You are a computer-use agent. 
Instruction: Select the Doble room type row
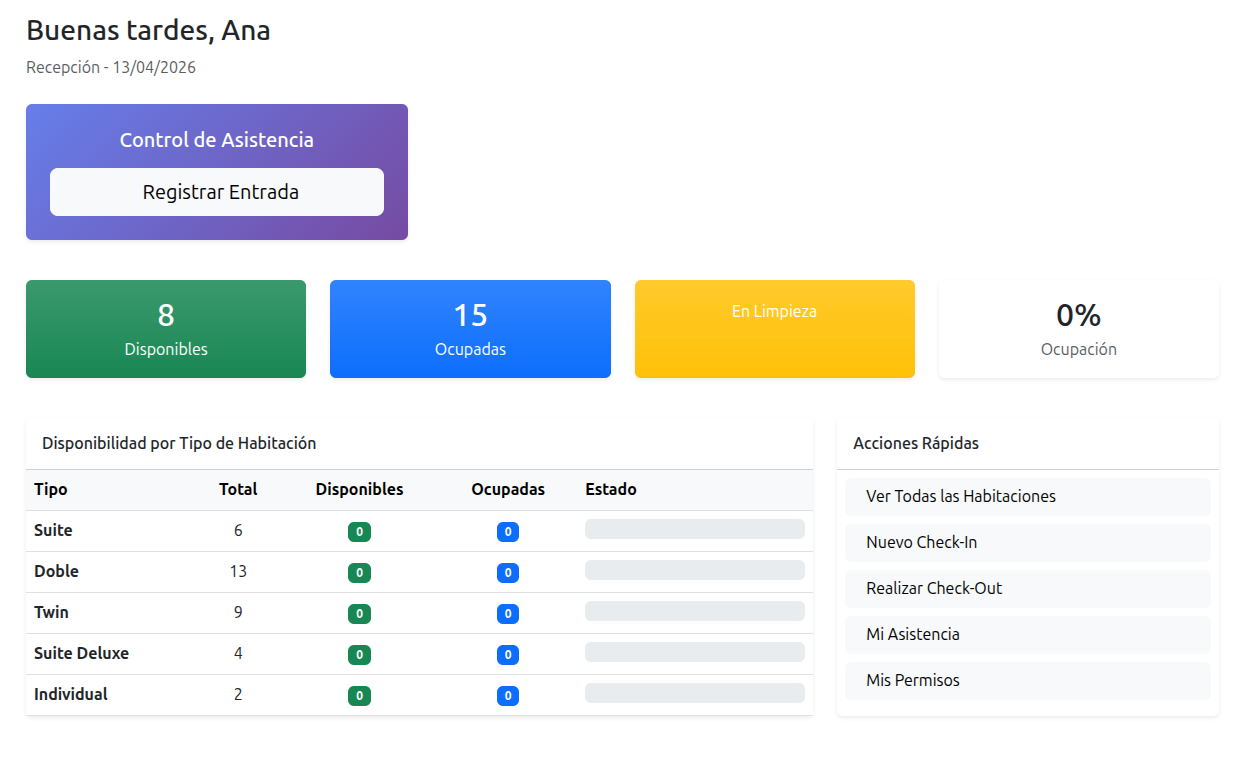[56, 572]
